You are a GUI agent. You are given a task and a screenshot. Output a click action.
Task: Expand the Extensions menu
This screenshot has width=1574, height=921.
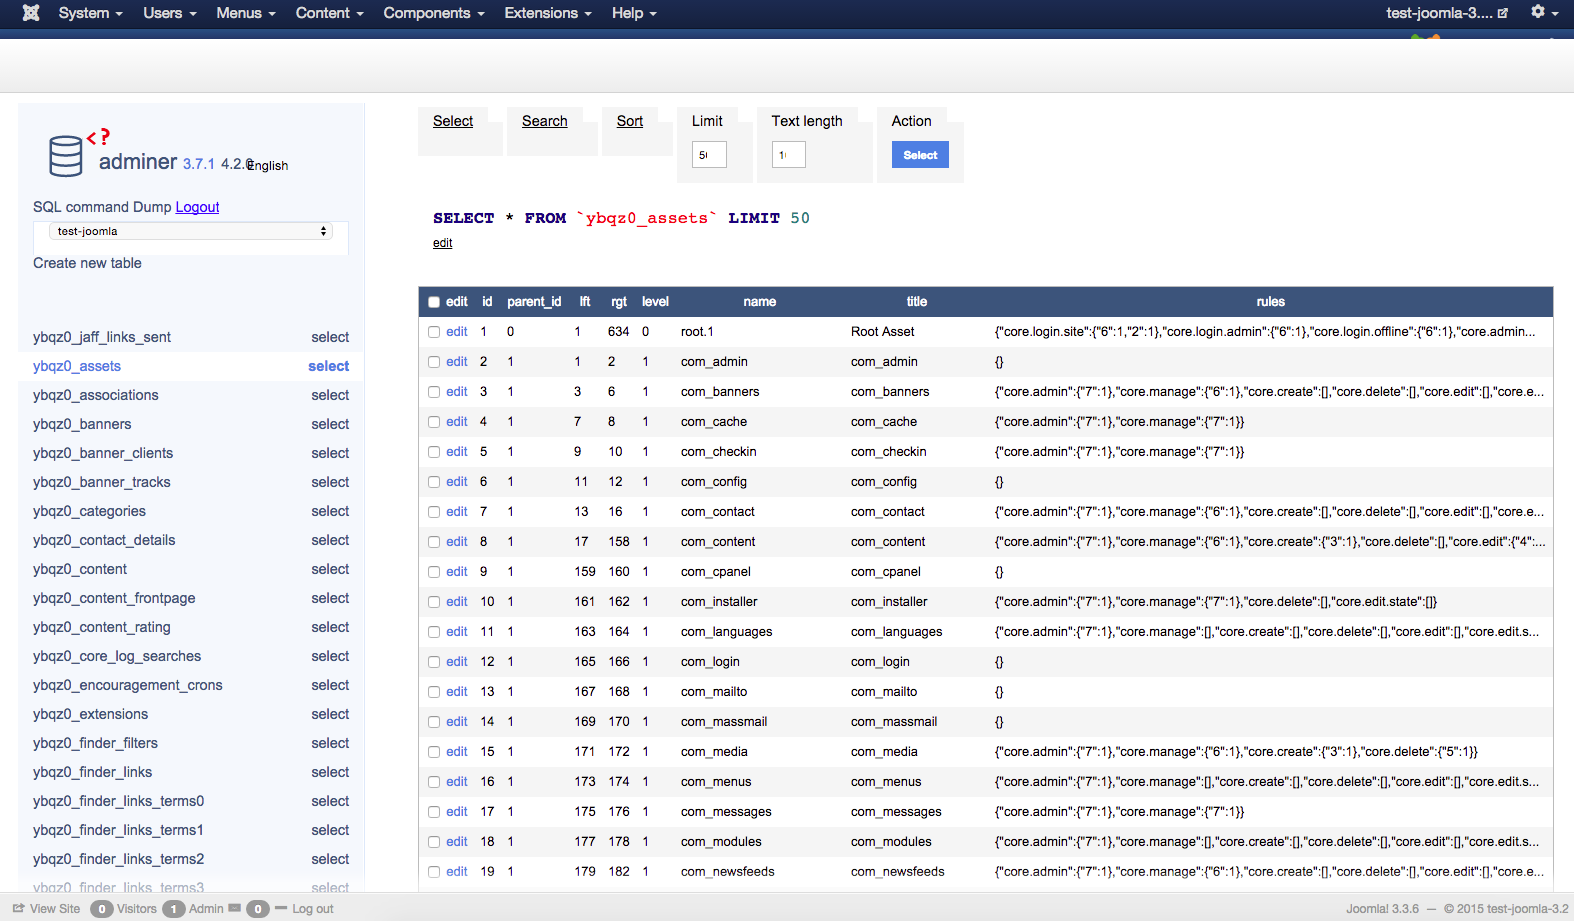(x=547, y=13)
